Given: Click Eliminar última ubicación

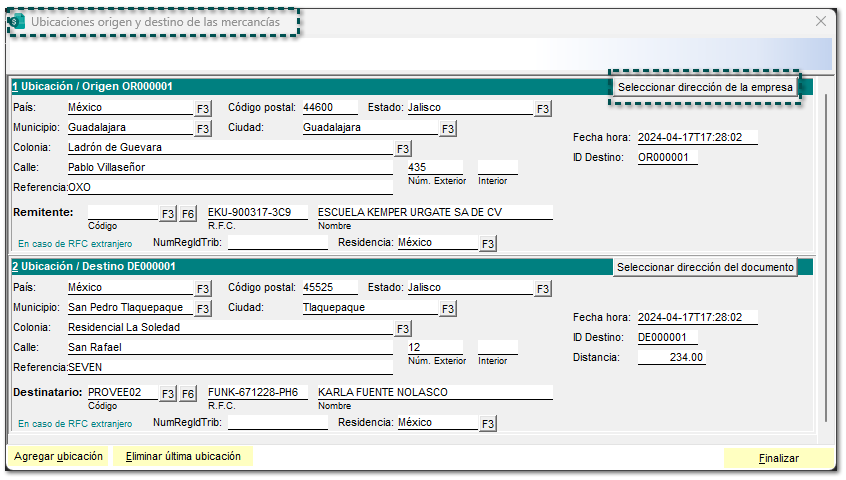Looking at the screenshot, I should [183, 456].
